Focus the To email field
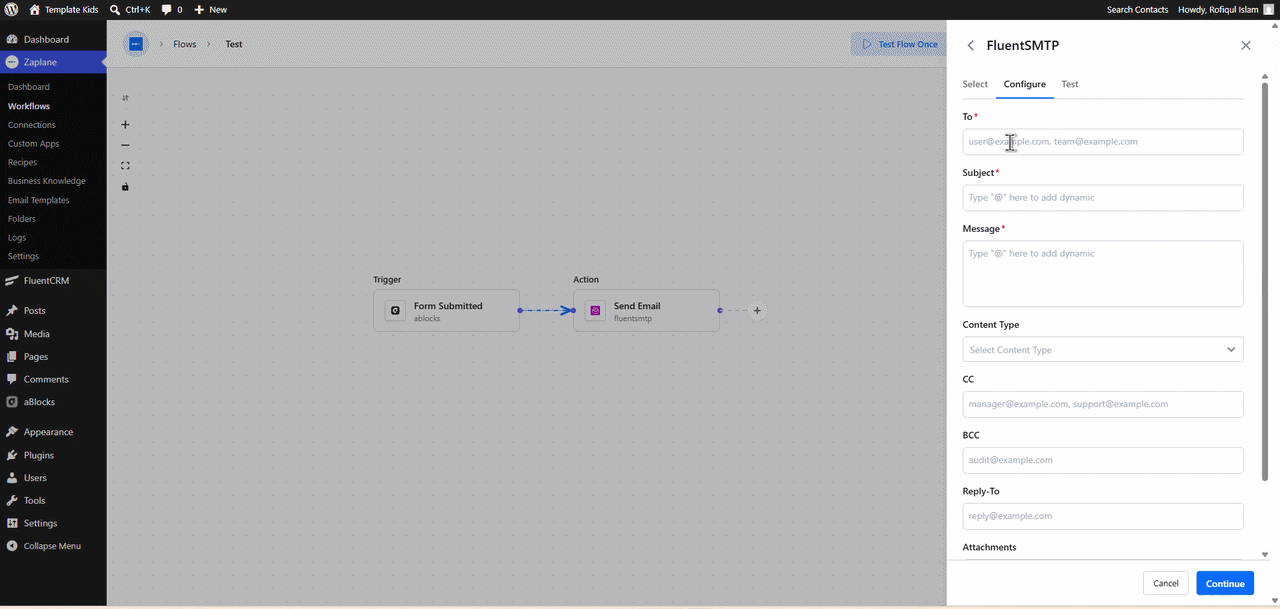 tap(1103, 142)
